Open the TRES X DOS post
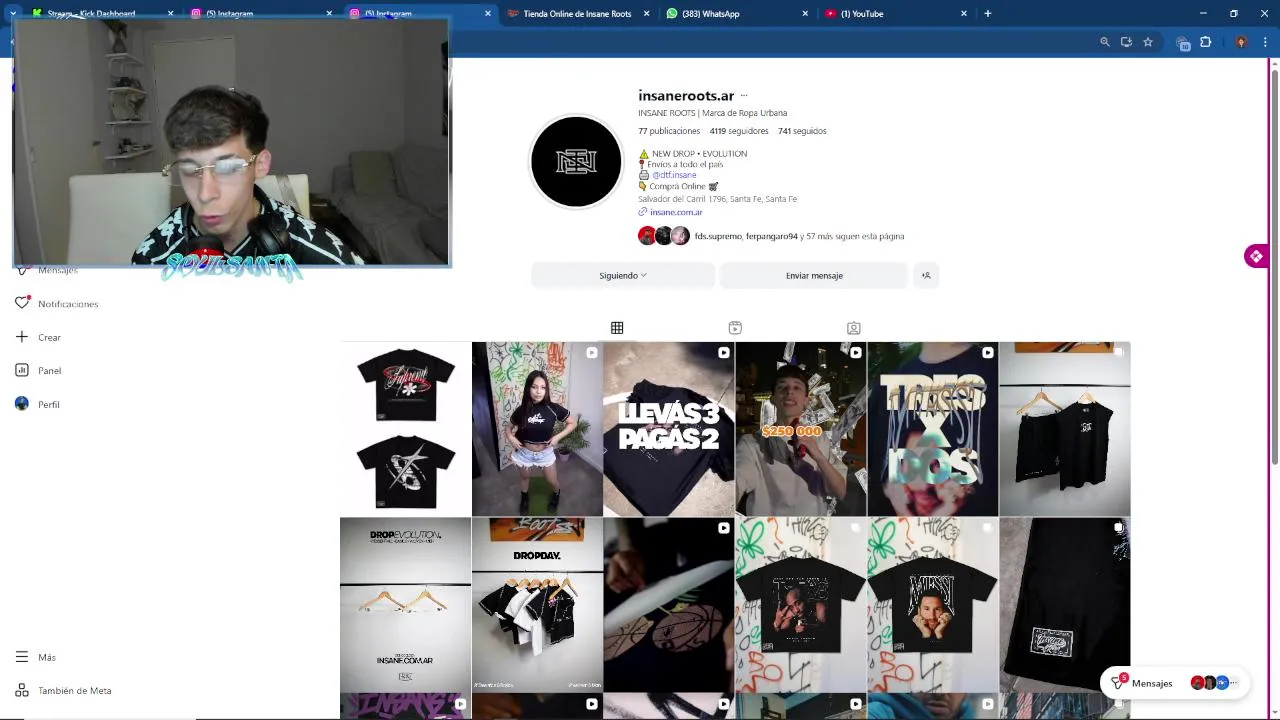Screen dimensions: 1280x720 click(932, 429)
